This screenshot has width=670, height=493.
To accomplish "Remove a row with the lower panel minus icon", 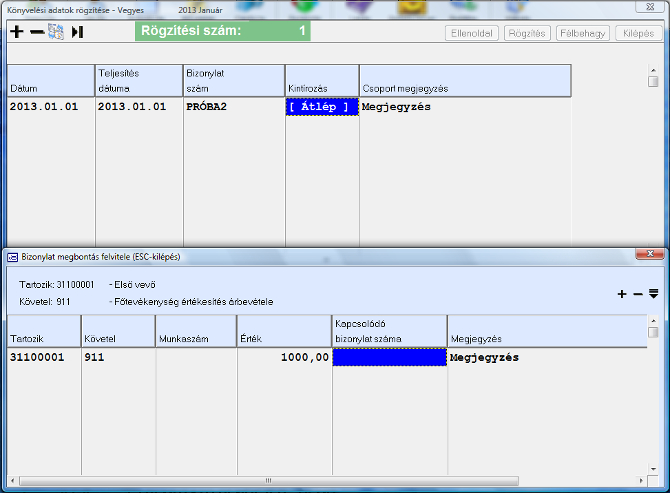I will point(638,294).
